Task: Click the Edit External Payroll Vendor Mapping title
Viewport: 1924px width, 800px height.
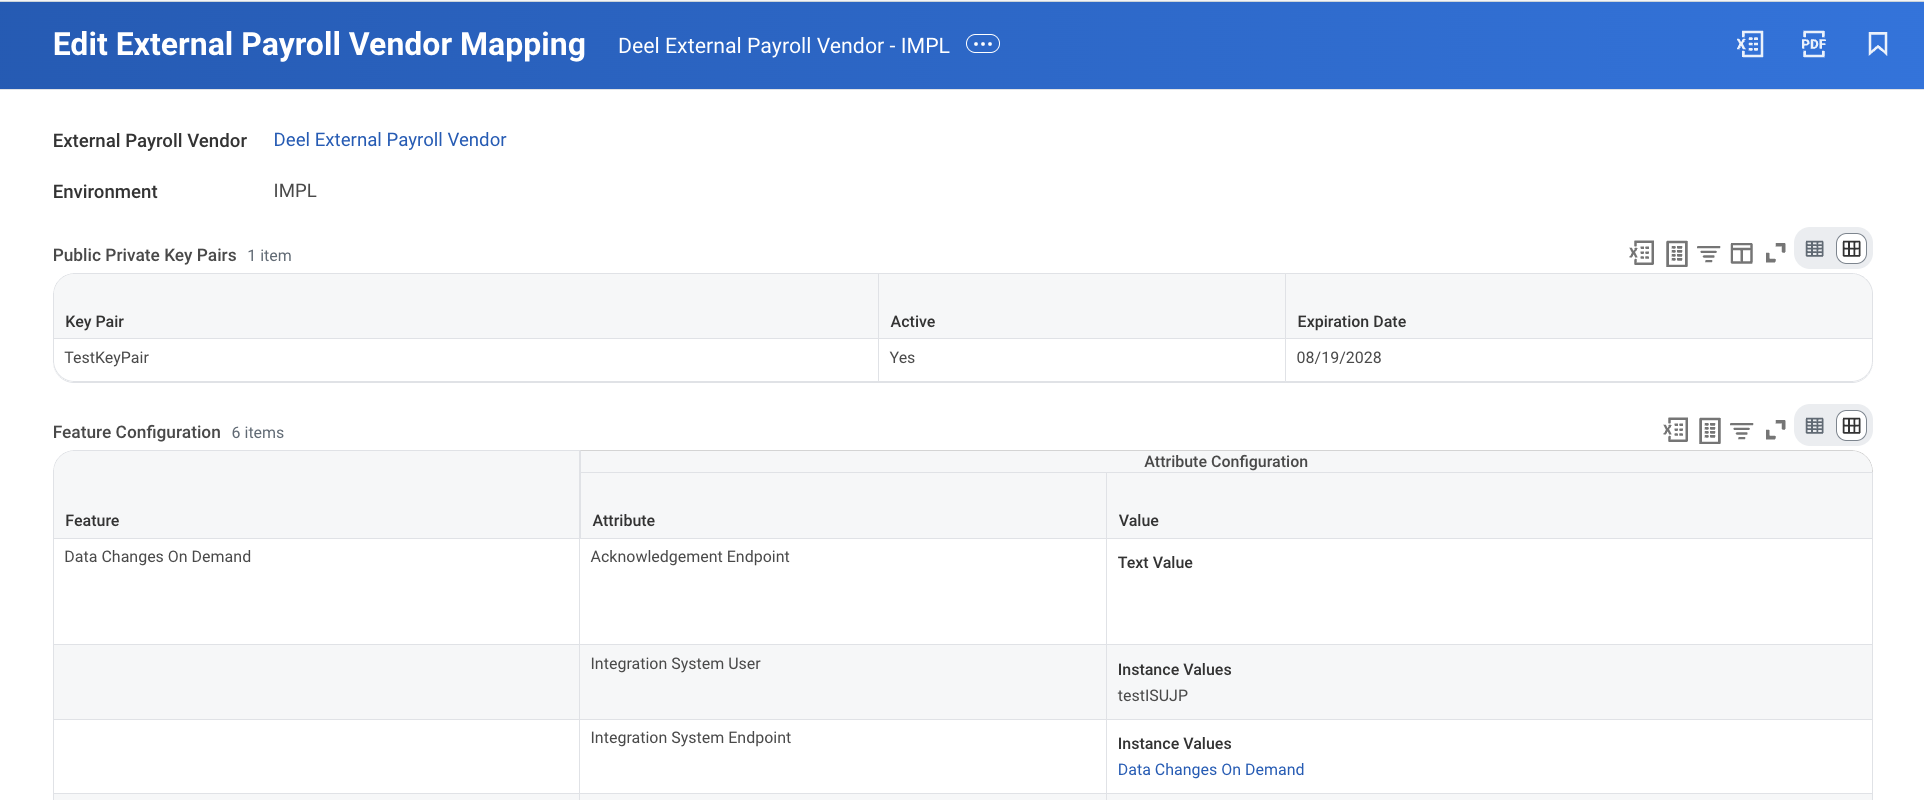Action: coord(319,44)
